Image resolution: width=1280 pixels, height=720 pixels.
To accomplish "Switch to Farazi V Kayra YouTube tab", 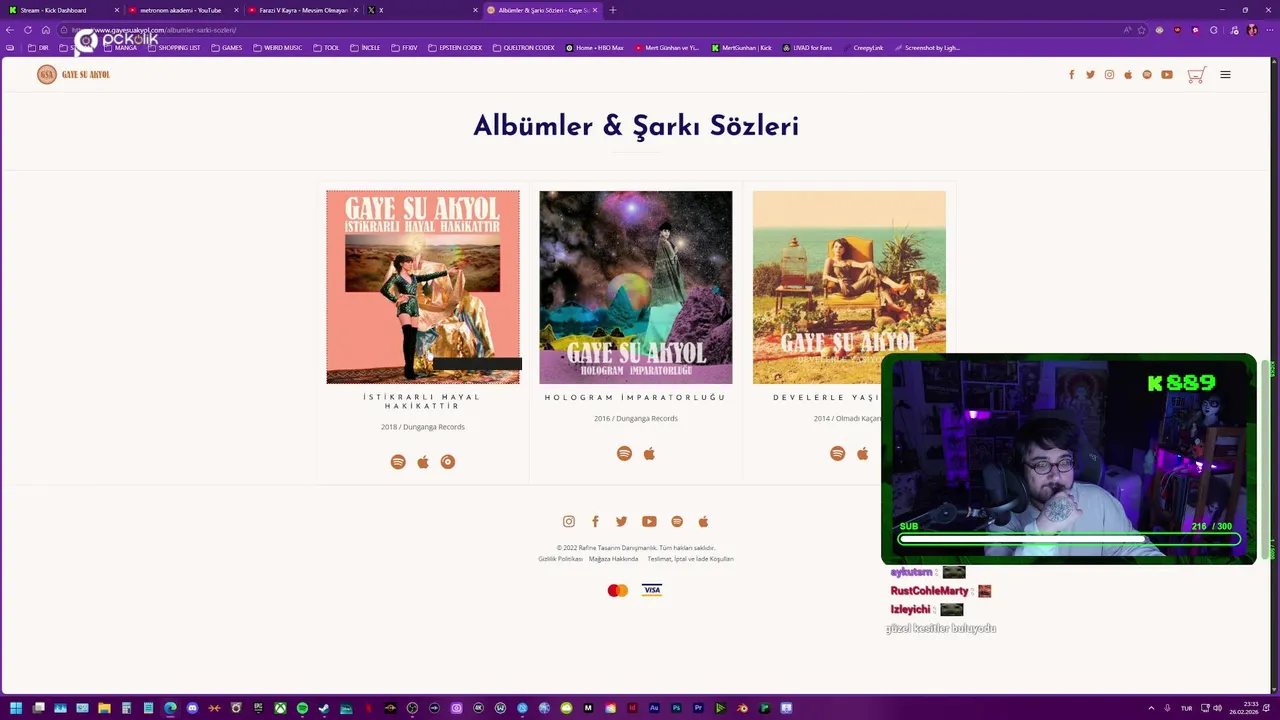I will click(x=301, y=10).
